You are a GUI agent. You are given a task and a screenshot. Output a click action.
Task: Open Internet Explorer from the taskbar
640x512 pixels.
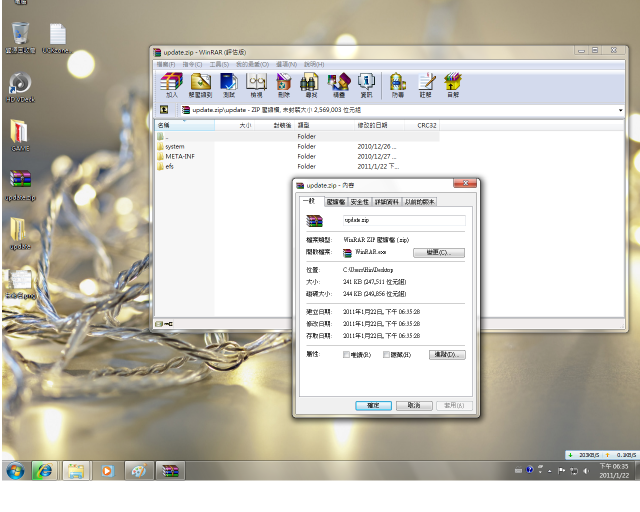coord(44,471)
